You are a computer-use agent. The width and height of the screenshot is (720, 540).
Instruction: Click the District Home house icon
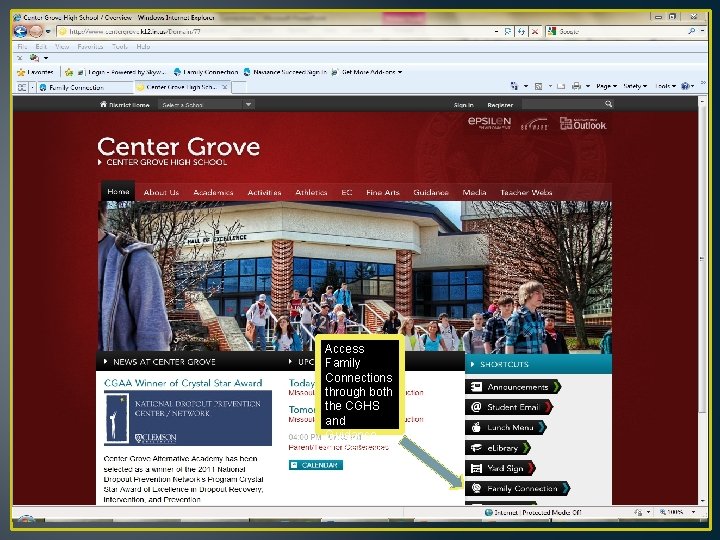[103, 104]
